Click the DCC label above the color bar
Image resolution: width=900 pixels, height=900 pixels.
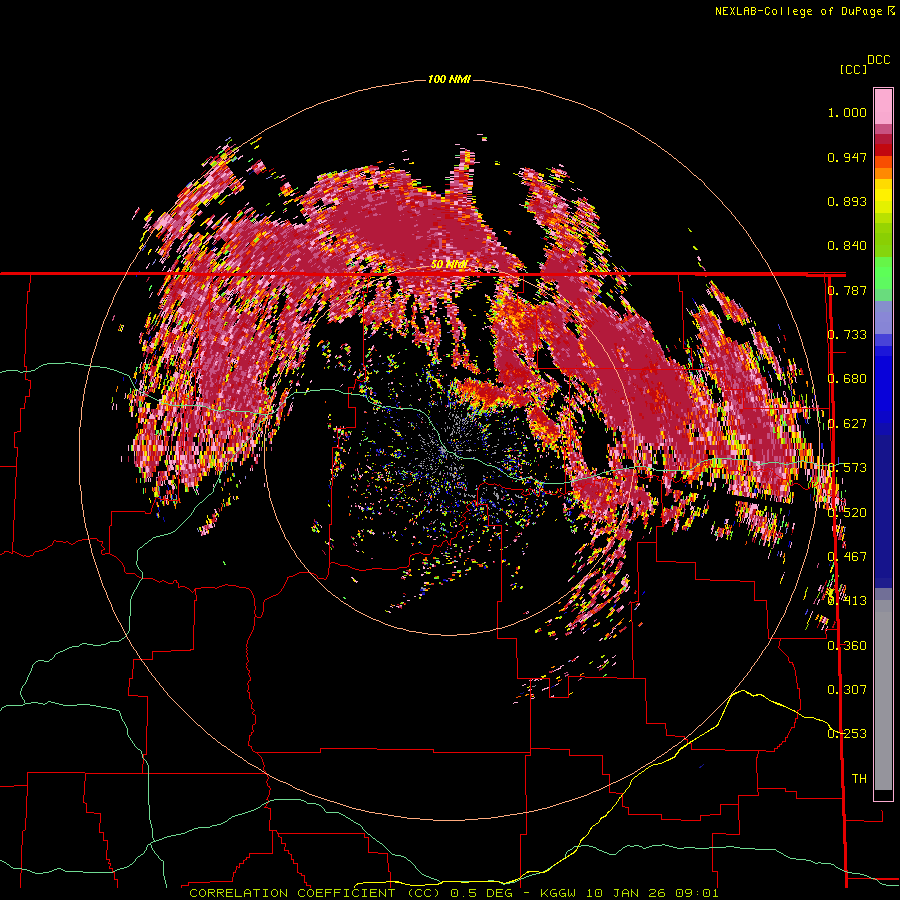click(879, 60)
